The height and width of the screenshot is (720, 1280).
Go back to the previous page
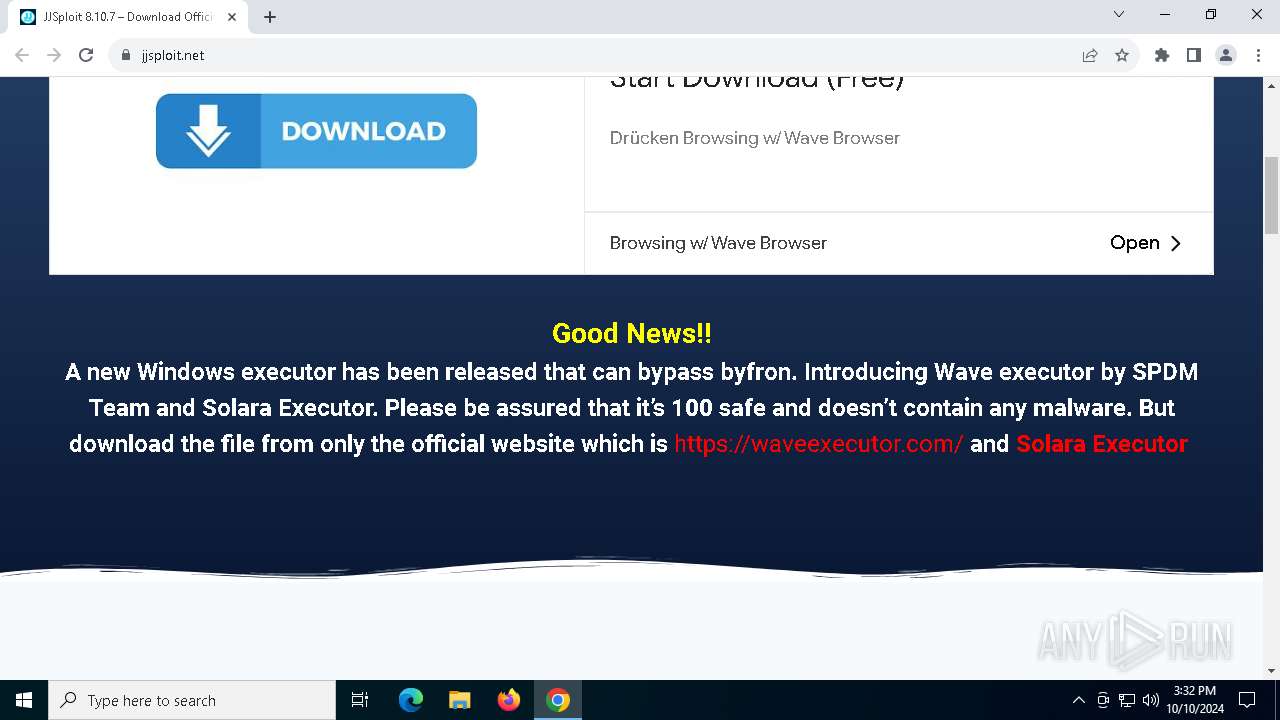tap(22, 55)
